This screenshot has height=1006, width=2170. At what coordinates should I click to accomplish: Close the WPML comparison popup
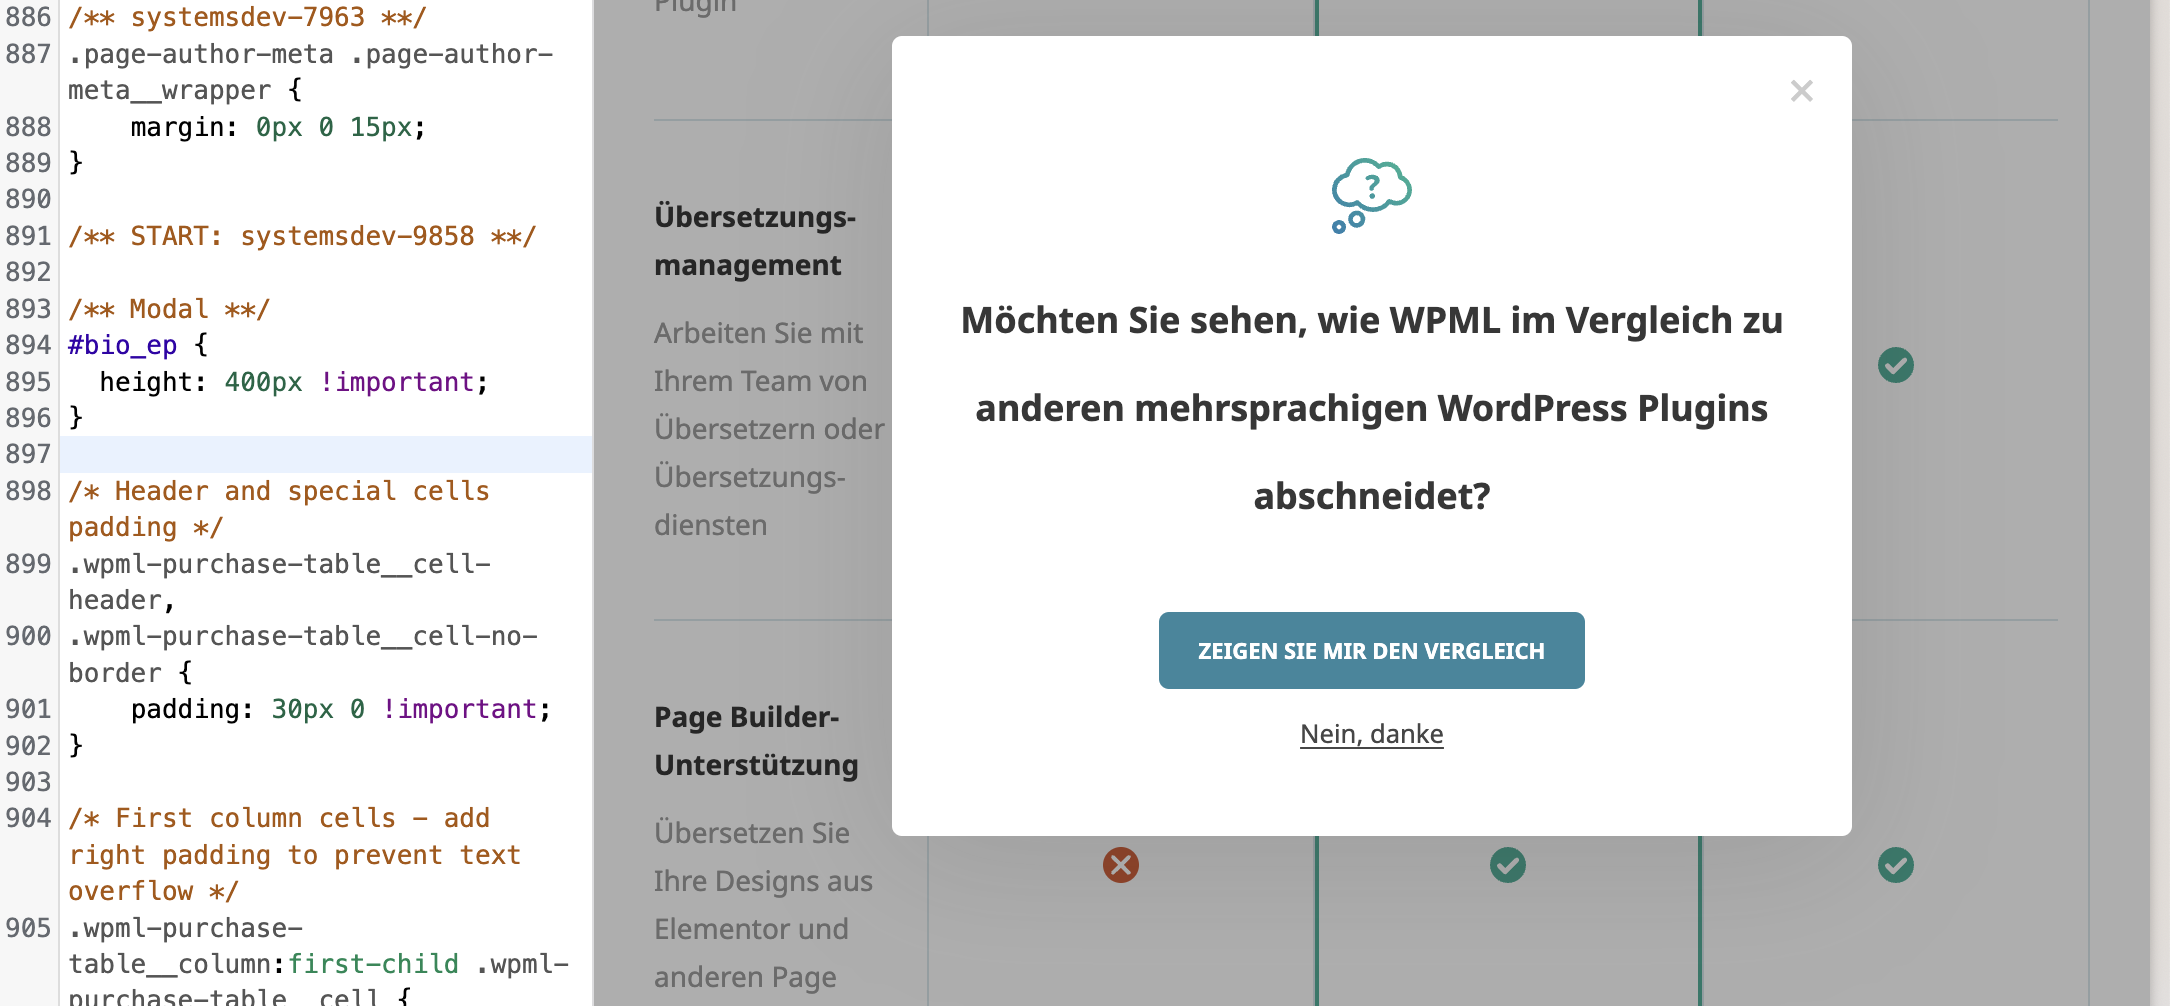click(x=1801, y=91)
